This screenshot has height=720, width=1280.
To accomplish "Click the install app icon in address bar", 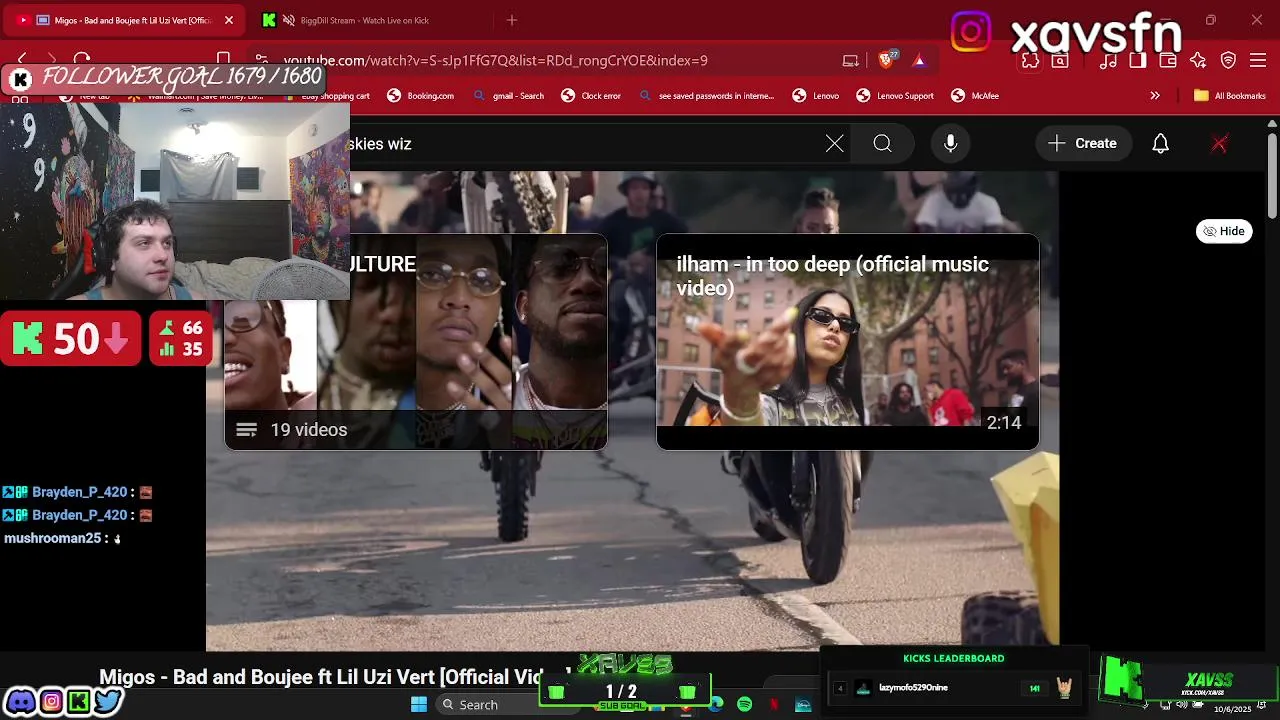I will point(851,60).
